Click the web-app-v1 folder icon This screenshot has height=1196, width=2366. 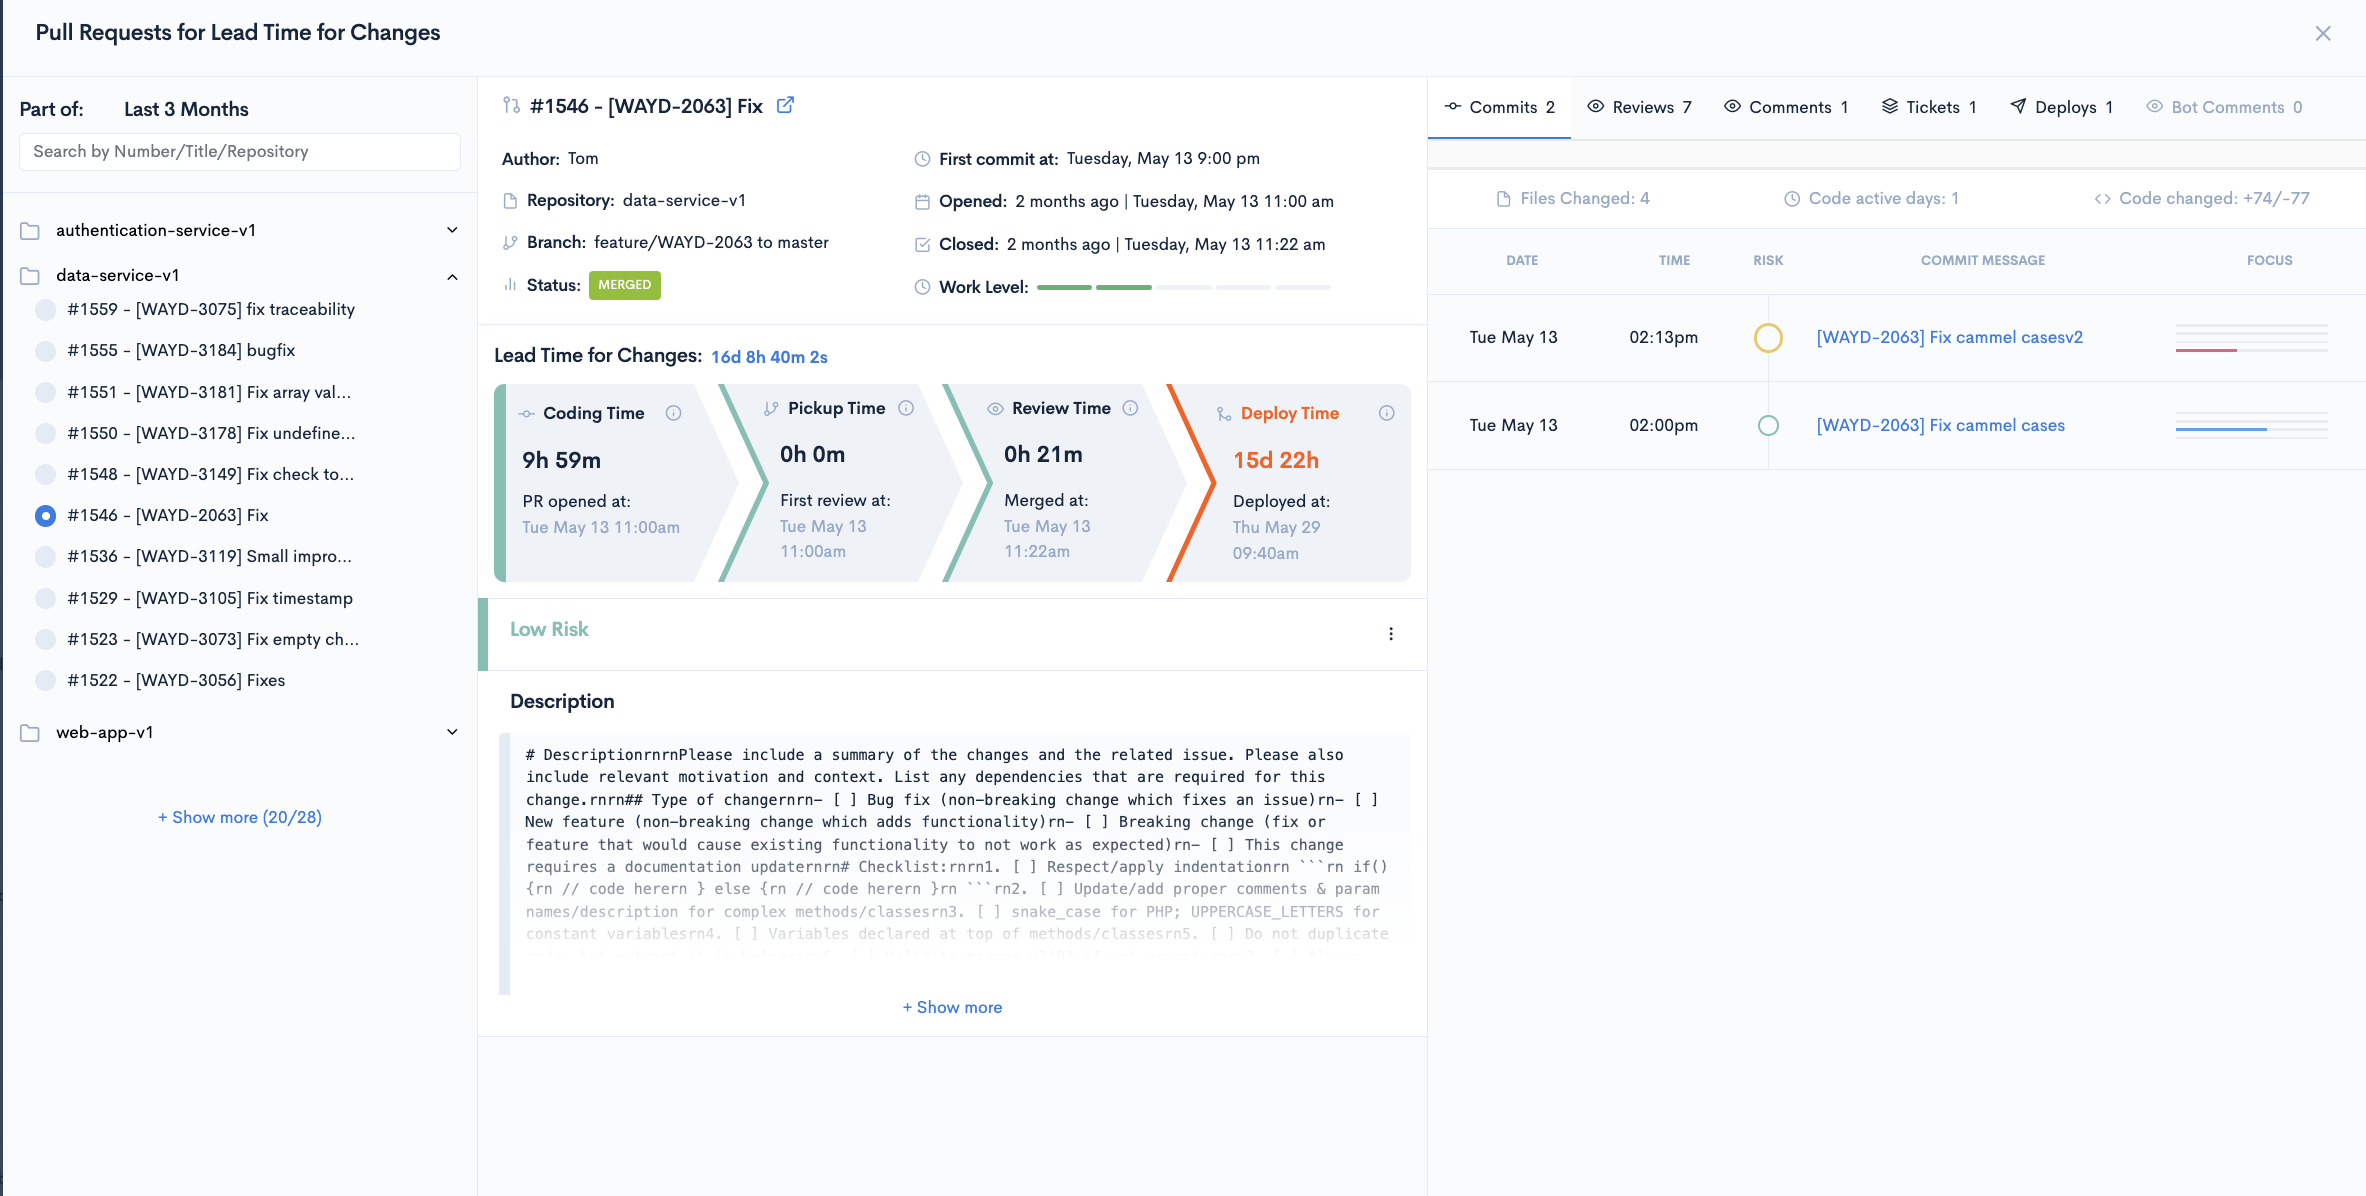tap(30, 733)
